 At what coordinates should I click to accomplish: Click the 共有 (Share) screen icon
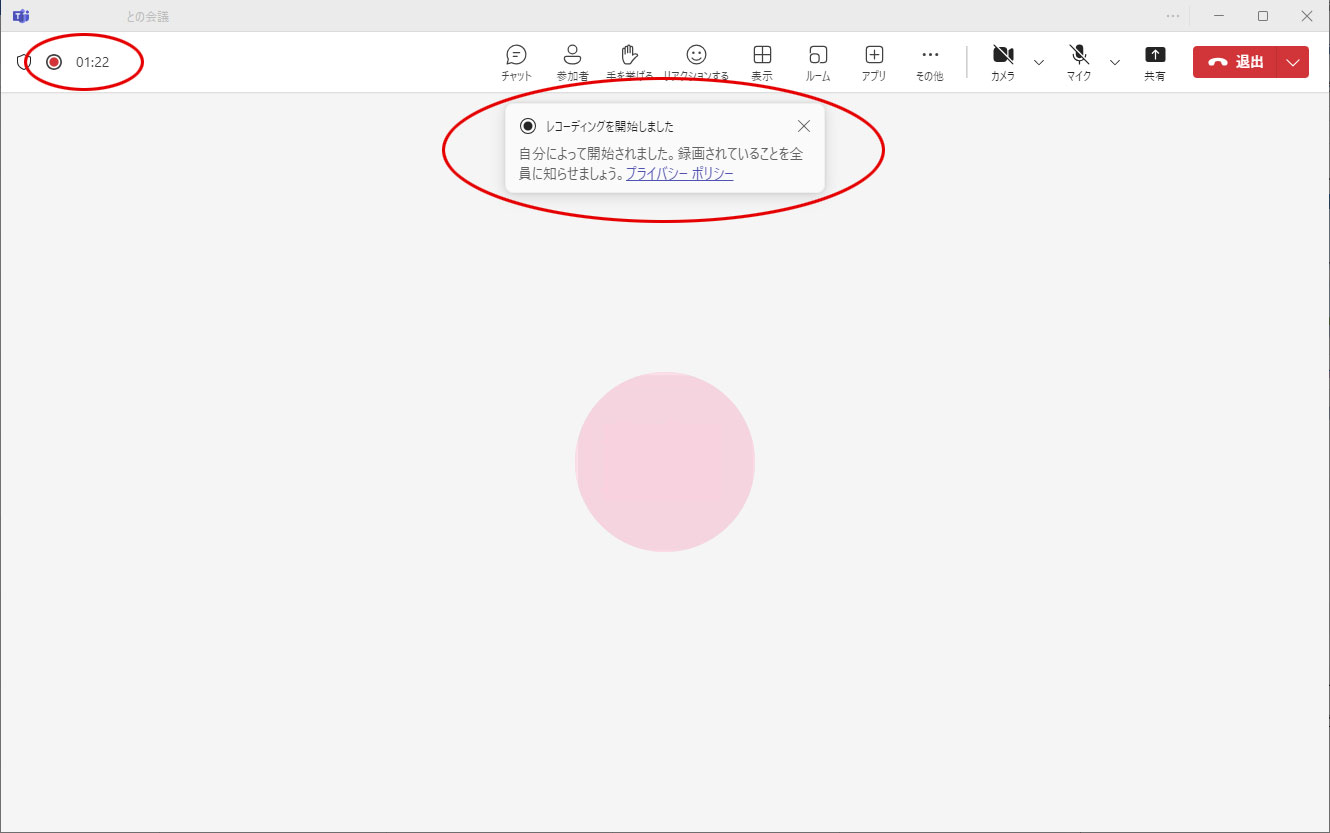tap(1155, 61)
